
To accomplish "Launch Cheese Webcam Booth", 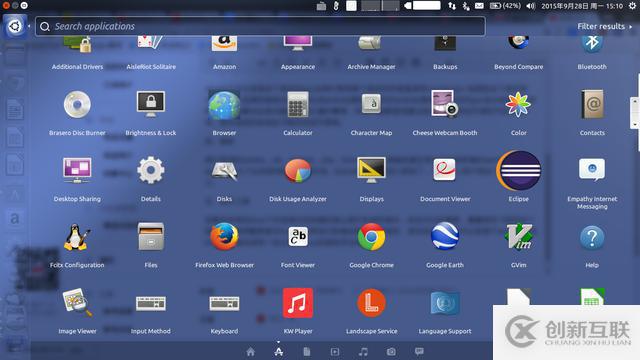I will (444, 104).
